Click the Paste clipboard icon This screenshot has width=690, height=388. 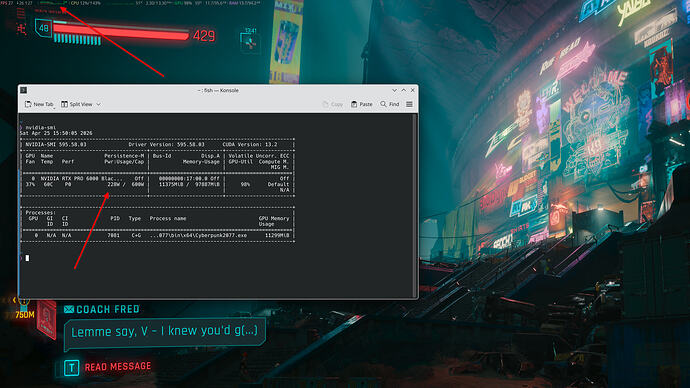point(354,104)
